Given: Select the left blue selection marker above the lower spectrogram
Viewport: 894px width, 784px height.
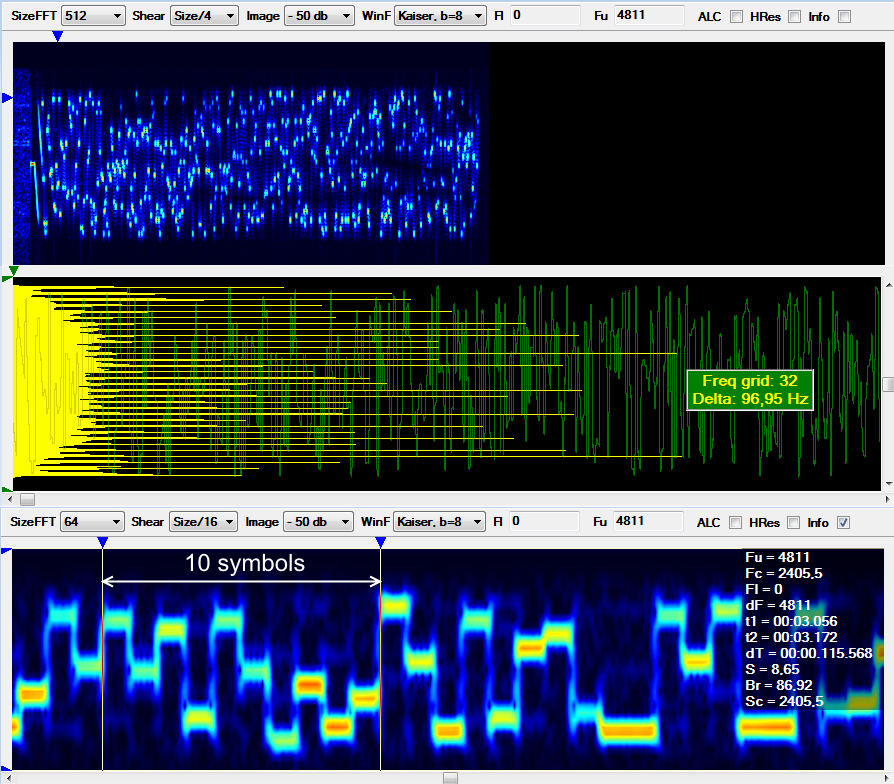Looking at the screenshot, I should [104, 542].
